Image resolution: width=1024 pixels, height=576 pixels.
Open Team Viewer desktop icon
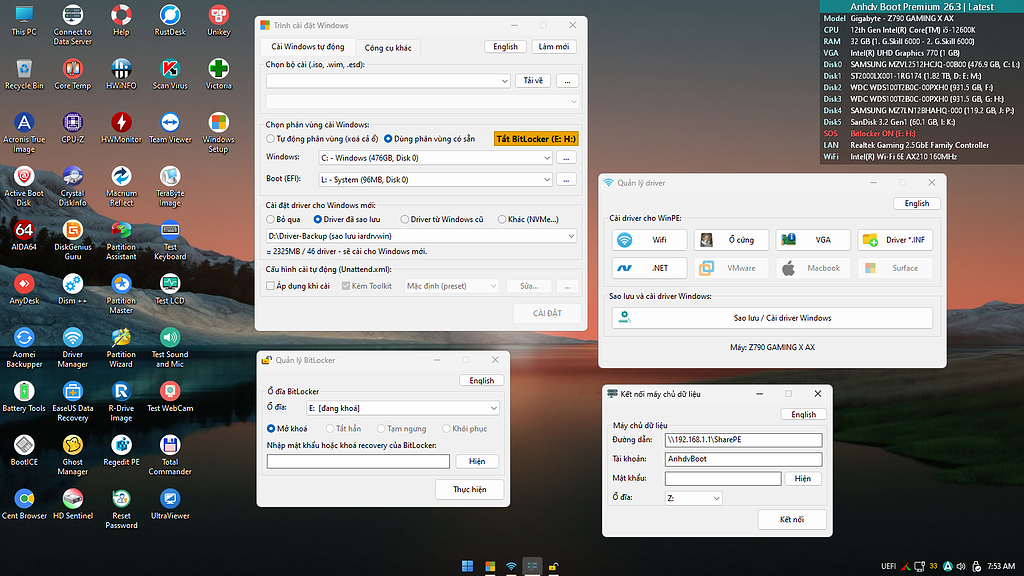pyautogui.click(x=170, y=128)
